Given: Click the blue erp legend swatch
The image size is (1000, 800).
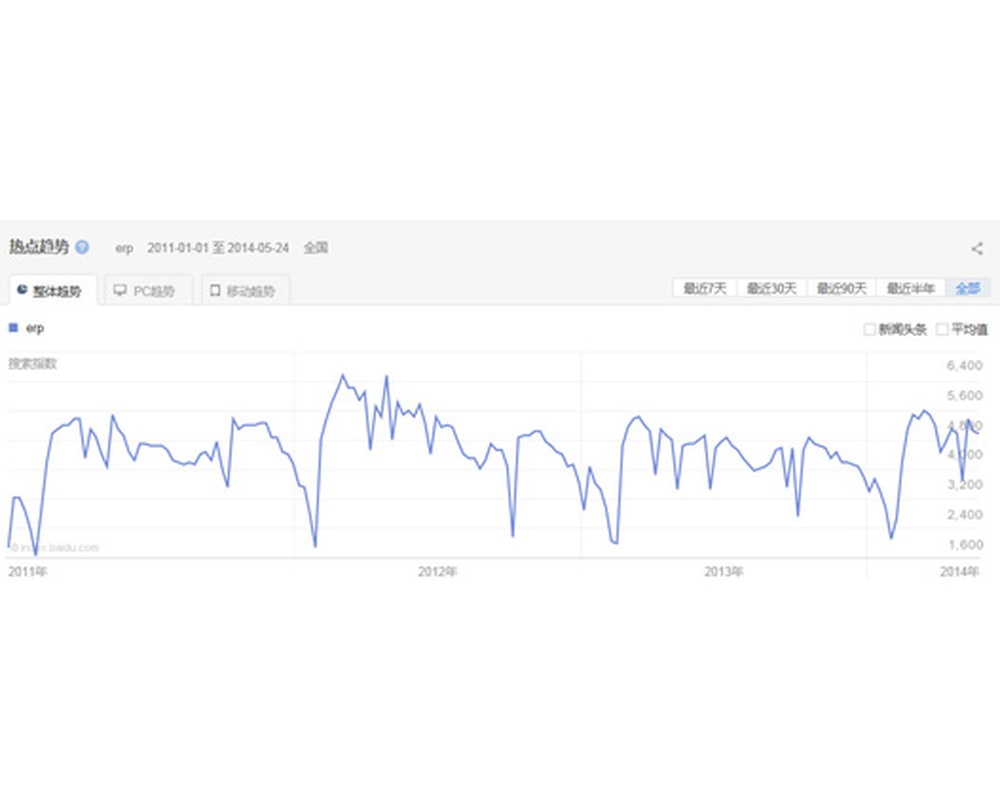Looking at the screenshot, I should pyautogui.click(x=13, y=328).
